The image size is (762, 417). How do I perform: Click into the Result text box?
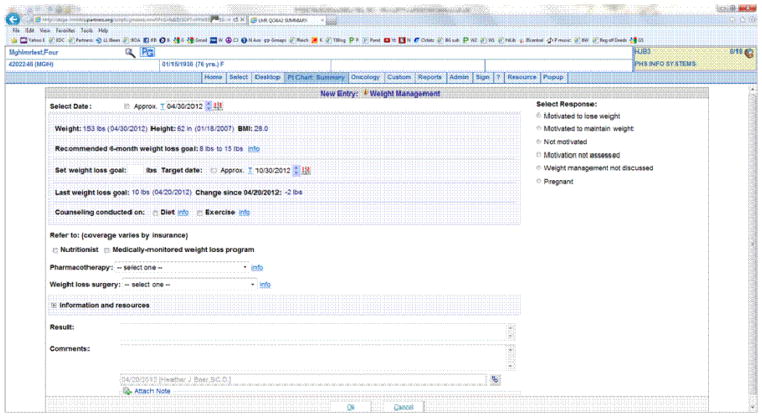pos(313,332)
